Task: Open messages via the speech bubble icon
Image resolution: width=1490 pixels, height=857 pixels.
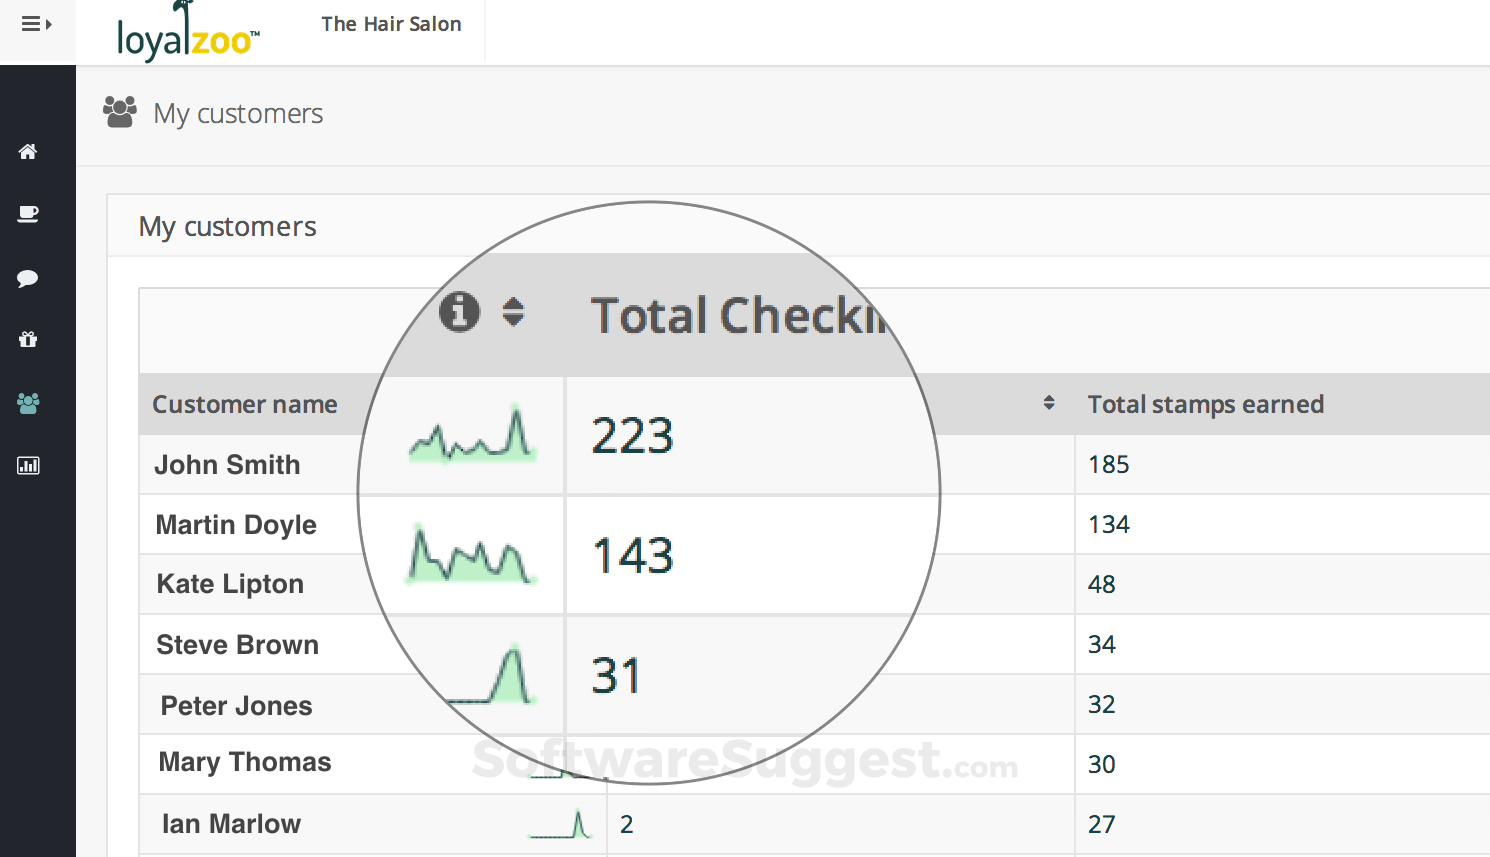Action: 28,278
